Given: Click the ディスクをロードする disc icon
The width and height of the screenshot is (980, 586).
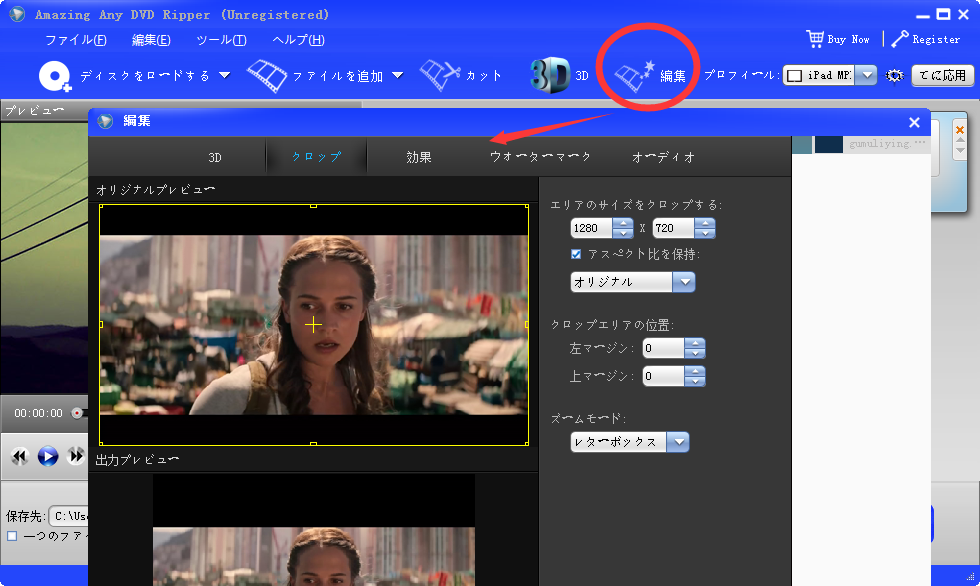Looking at the screenshot, I should pos(55,76).
